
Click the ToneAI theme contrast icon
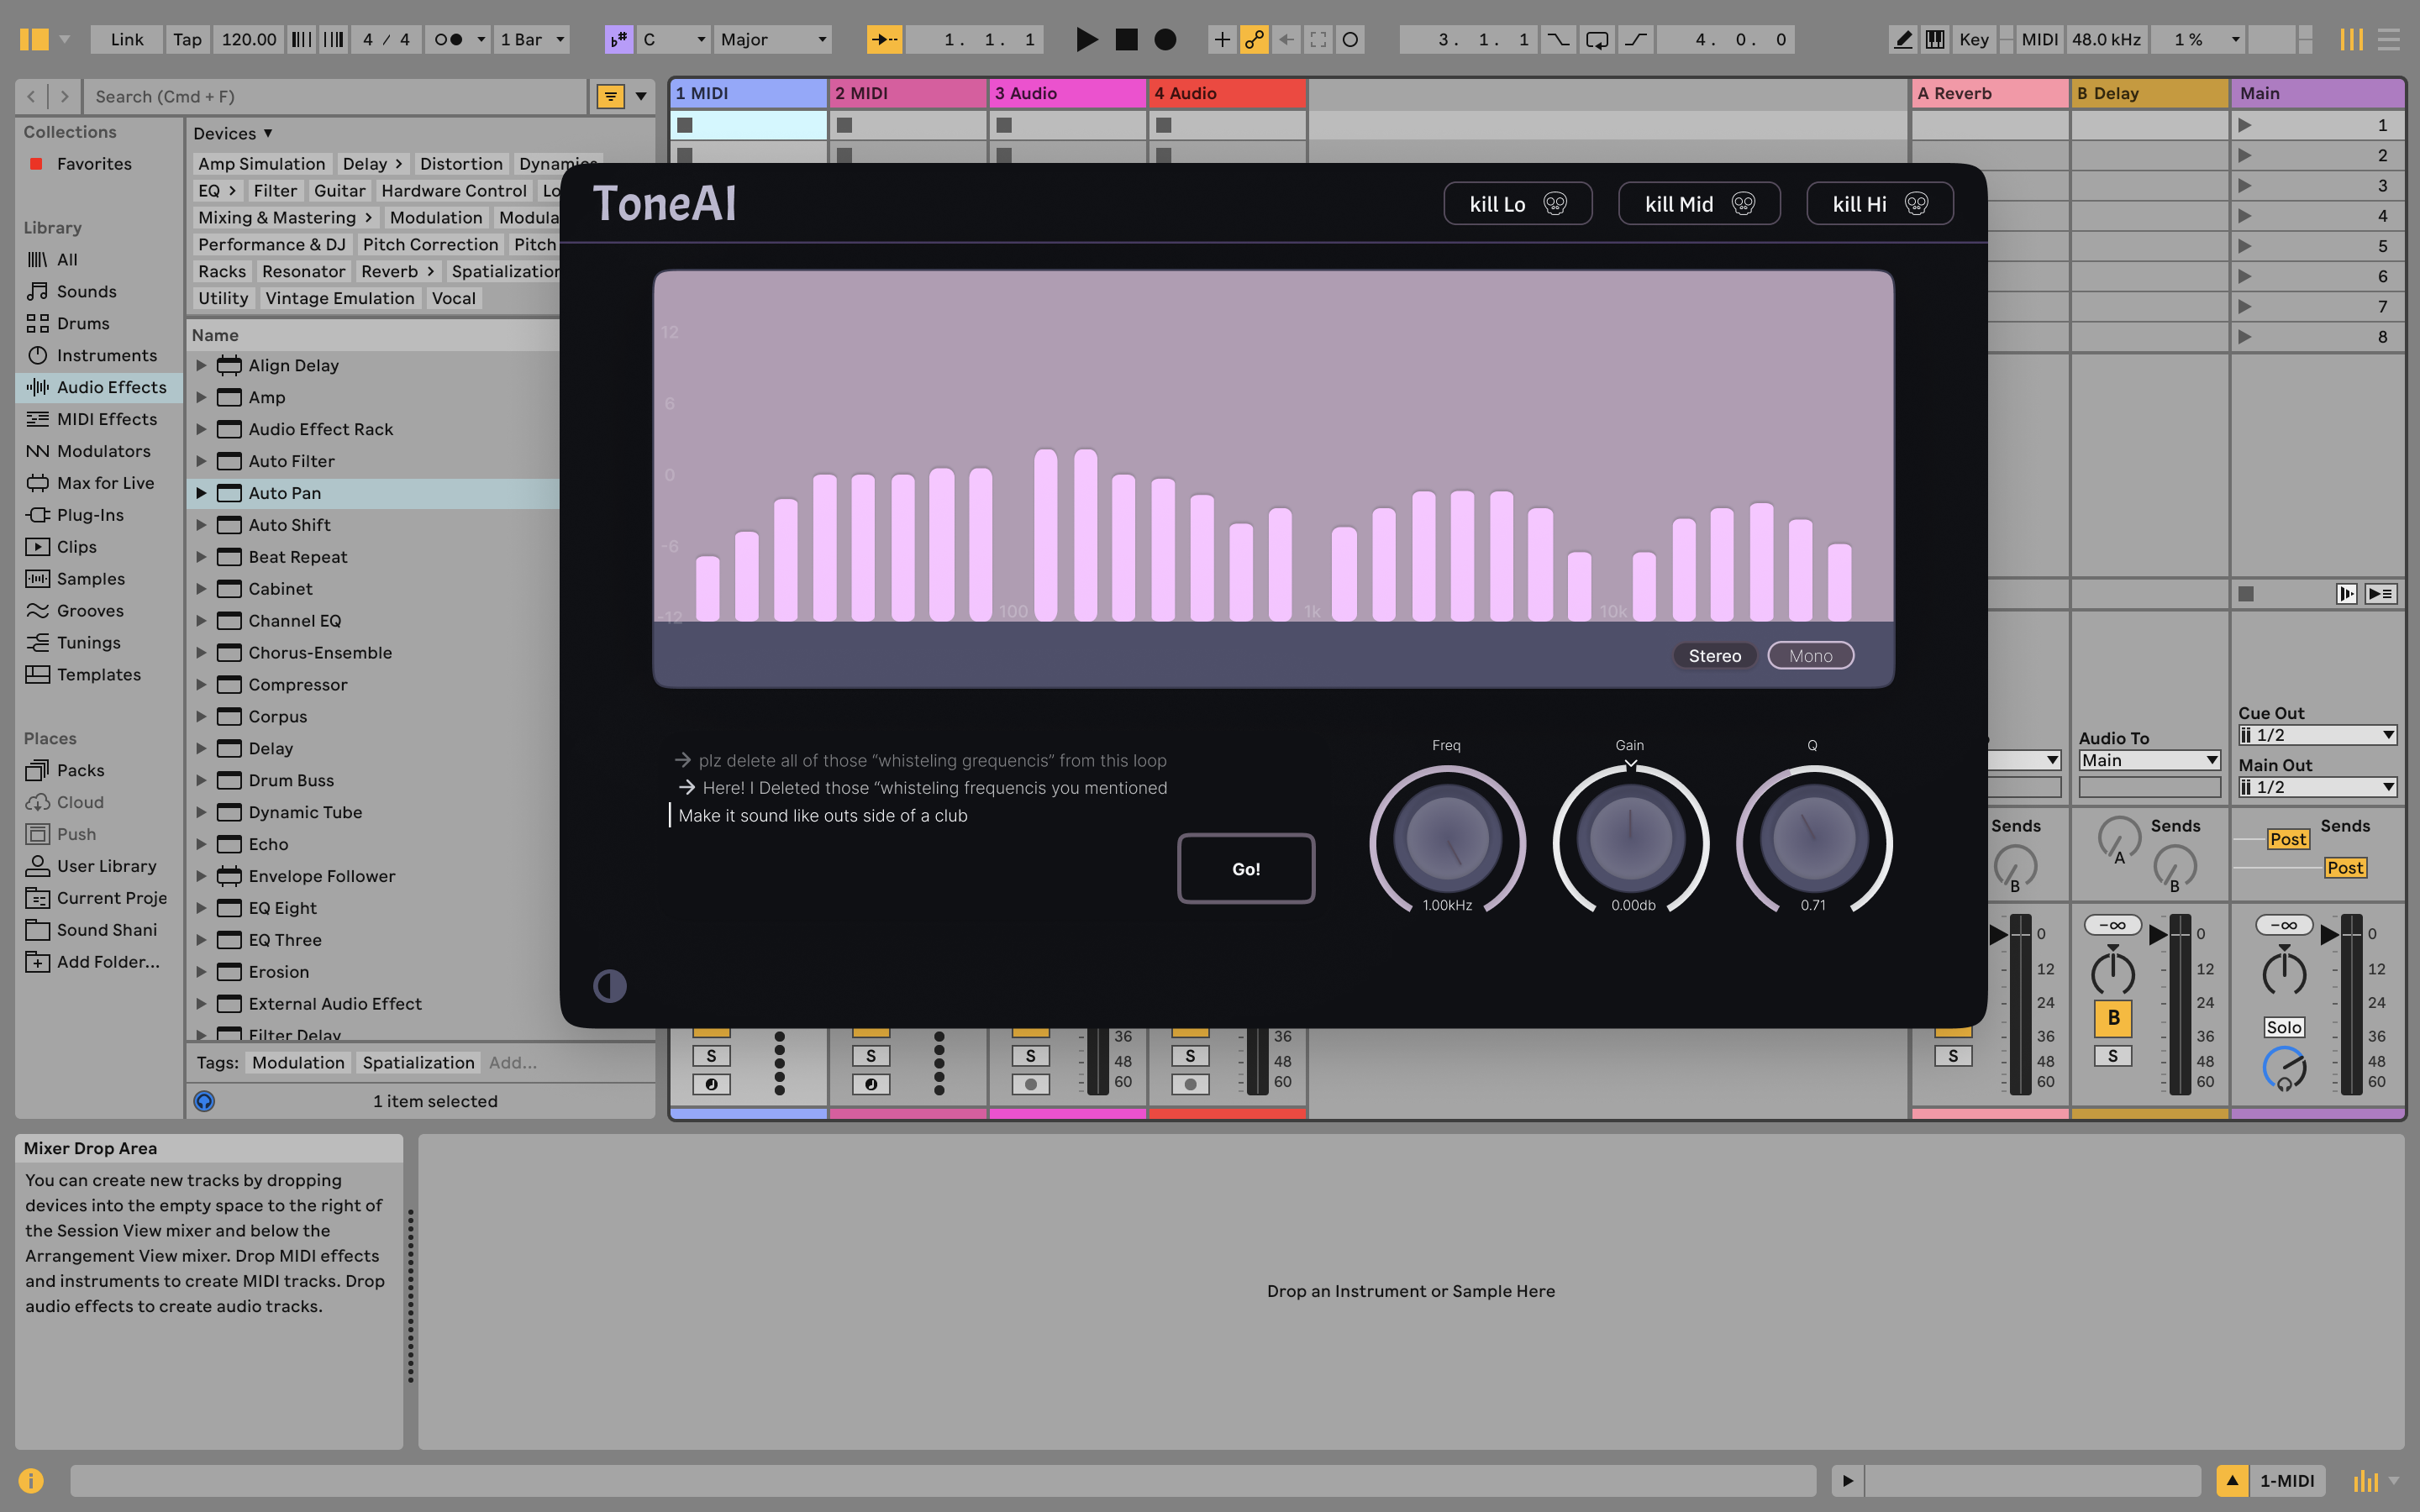pyautogui.click(x=610, y=986)
